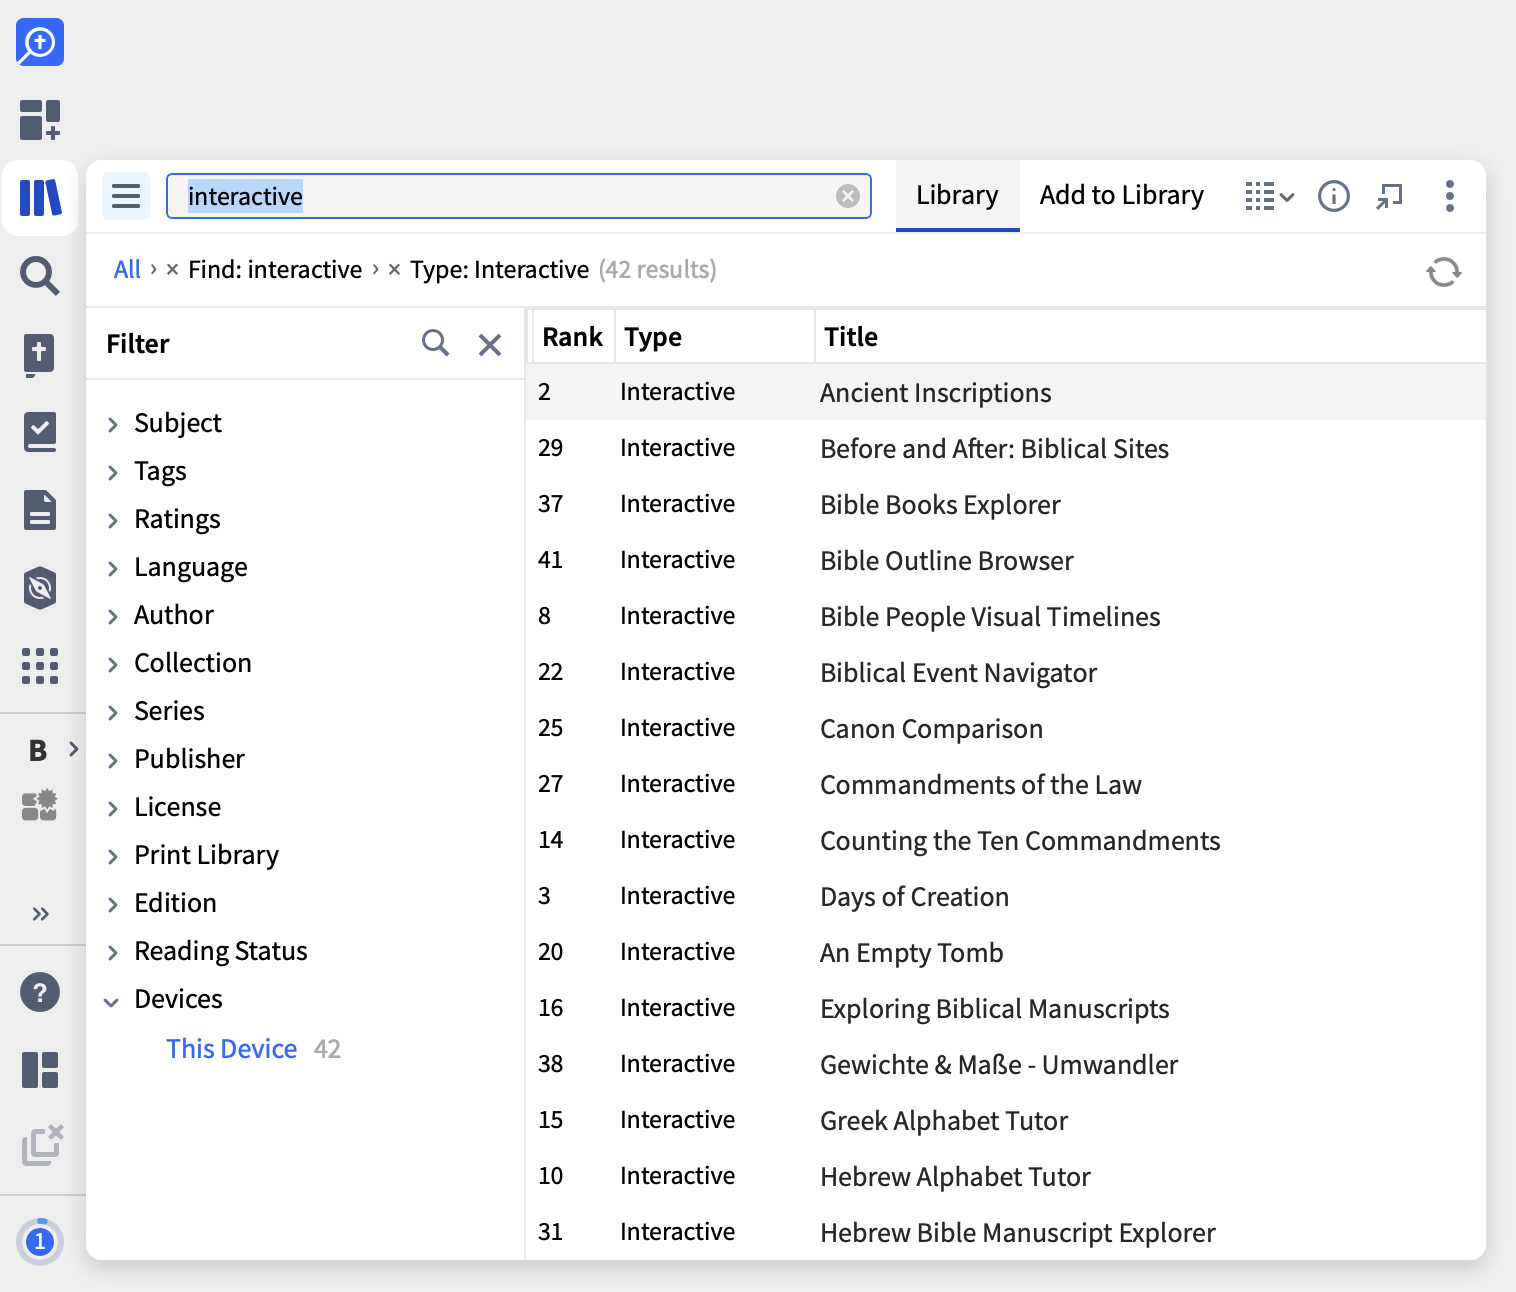Open the notification badge showing 1

coord(40,1242)
